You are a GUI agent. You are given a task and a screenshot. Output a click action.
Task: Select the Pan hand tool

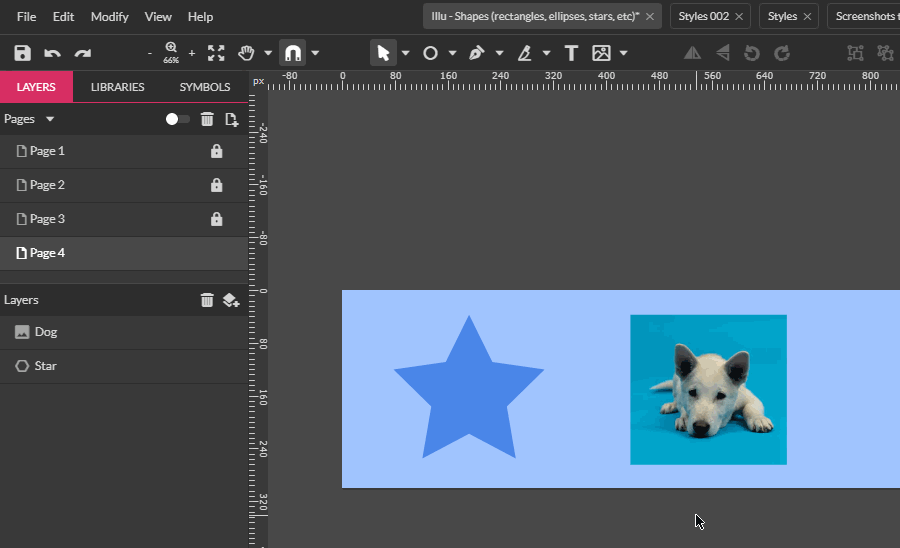coord(246,53)
